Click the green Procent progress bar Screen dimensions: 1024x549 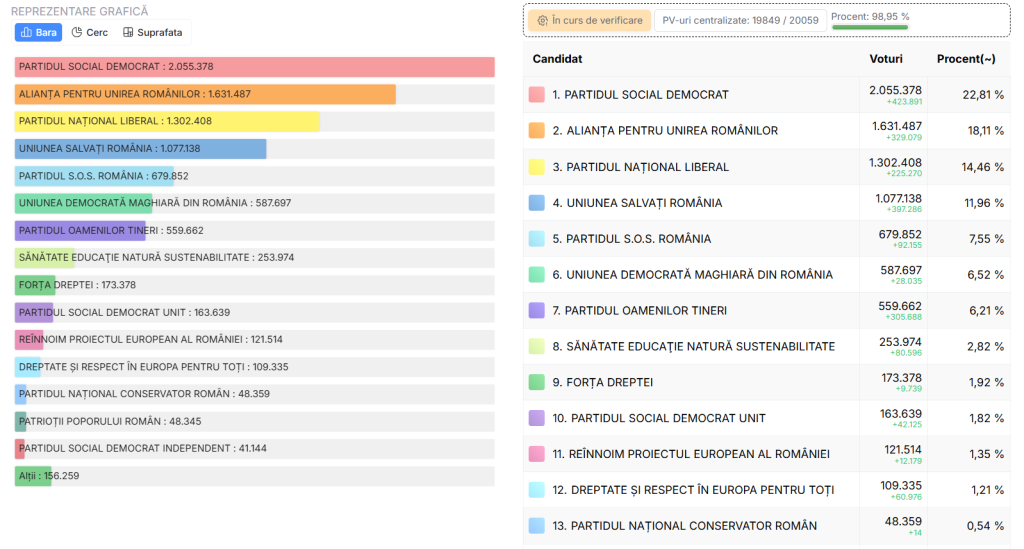[x=870, y=27]
